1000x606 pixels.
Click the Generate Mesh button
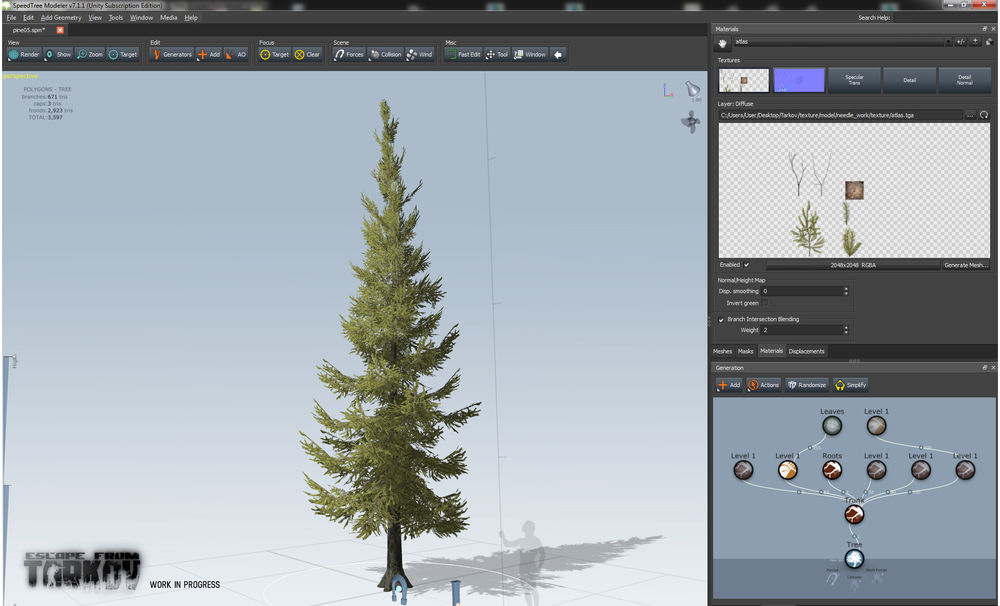[x=966, y=265]
